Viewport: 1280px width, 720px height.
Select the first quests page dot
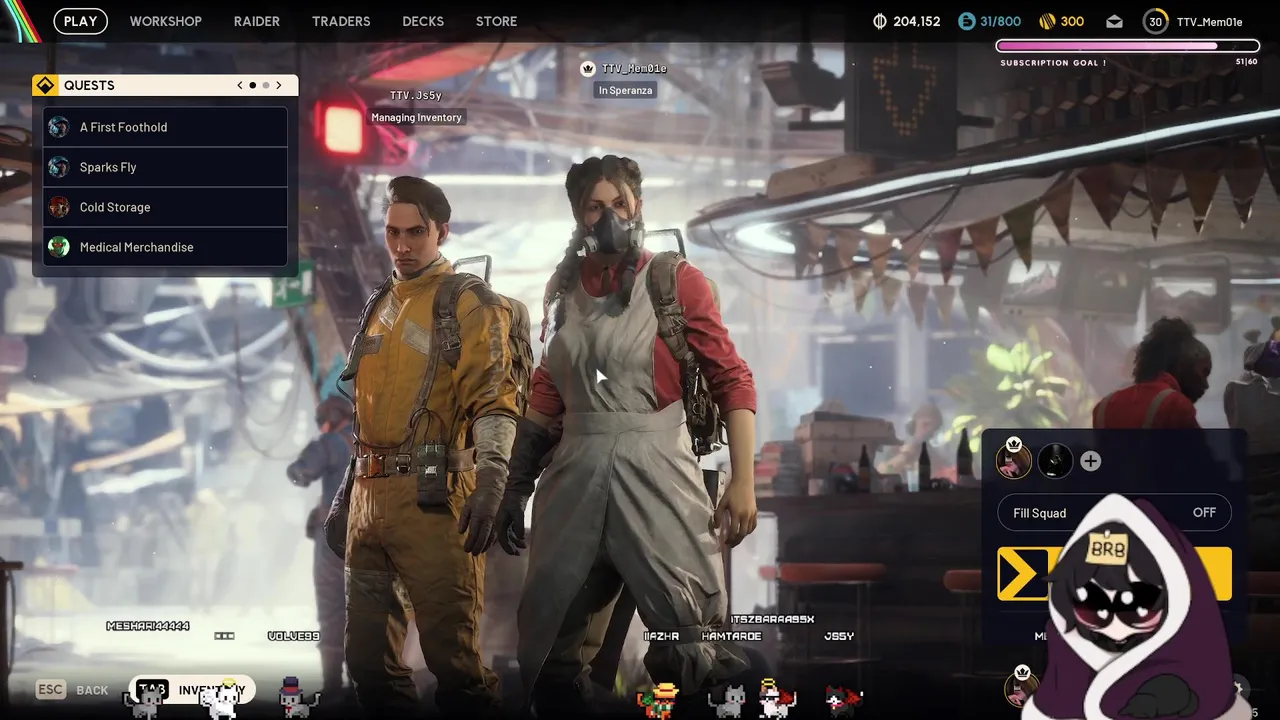click(253, 85)
